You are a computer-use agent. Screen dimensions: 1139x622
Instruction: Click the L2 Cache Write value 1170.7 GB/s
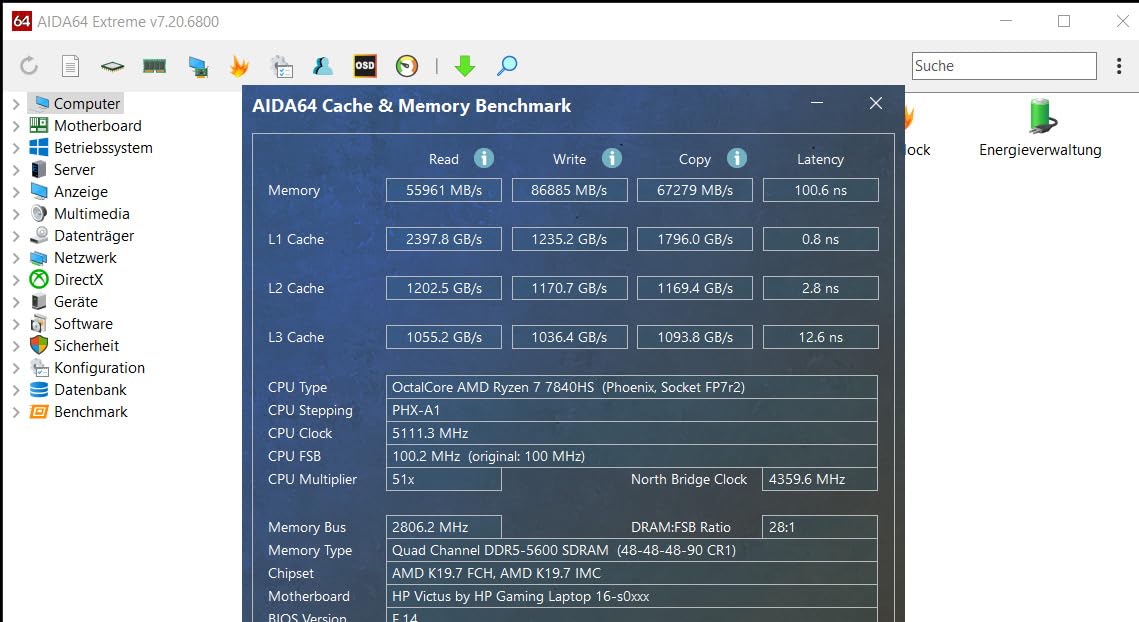pyautogui.click(x=570, y=288)
